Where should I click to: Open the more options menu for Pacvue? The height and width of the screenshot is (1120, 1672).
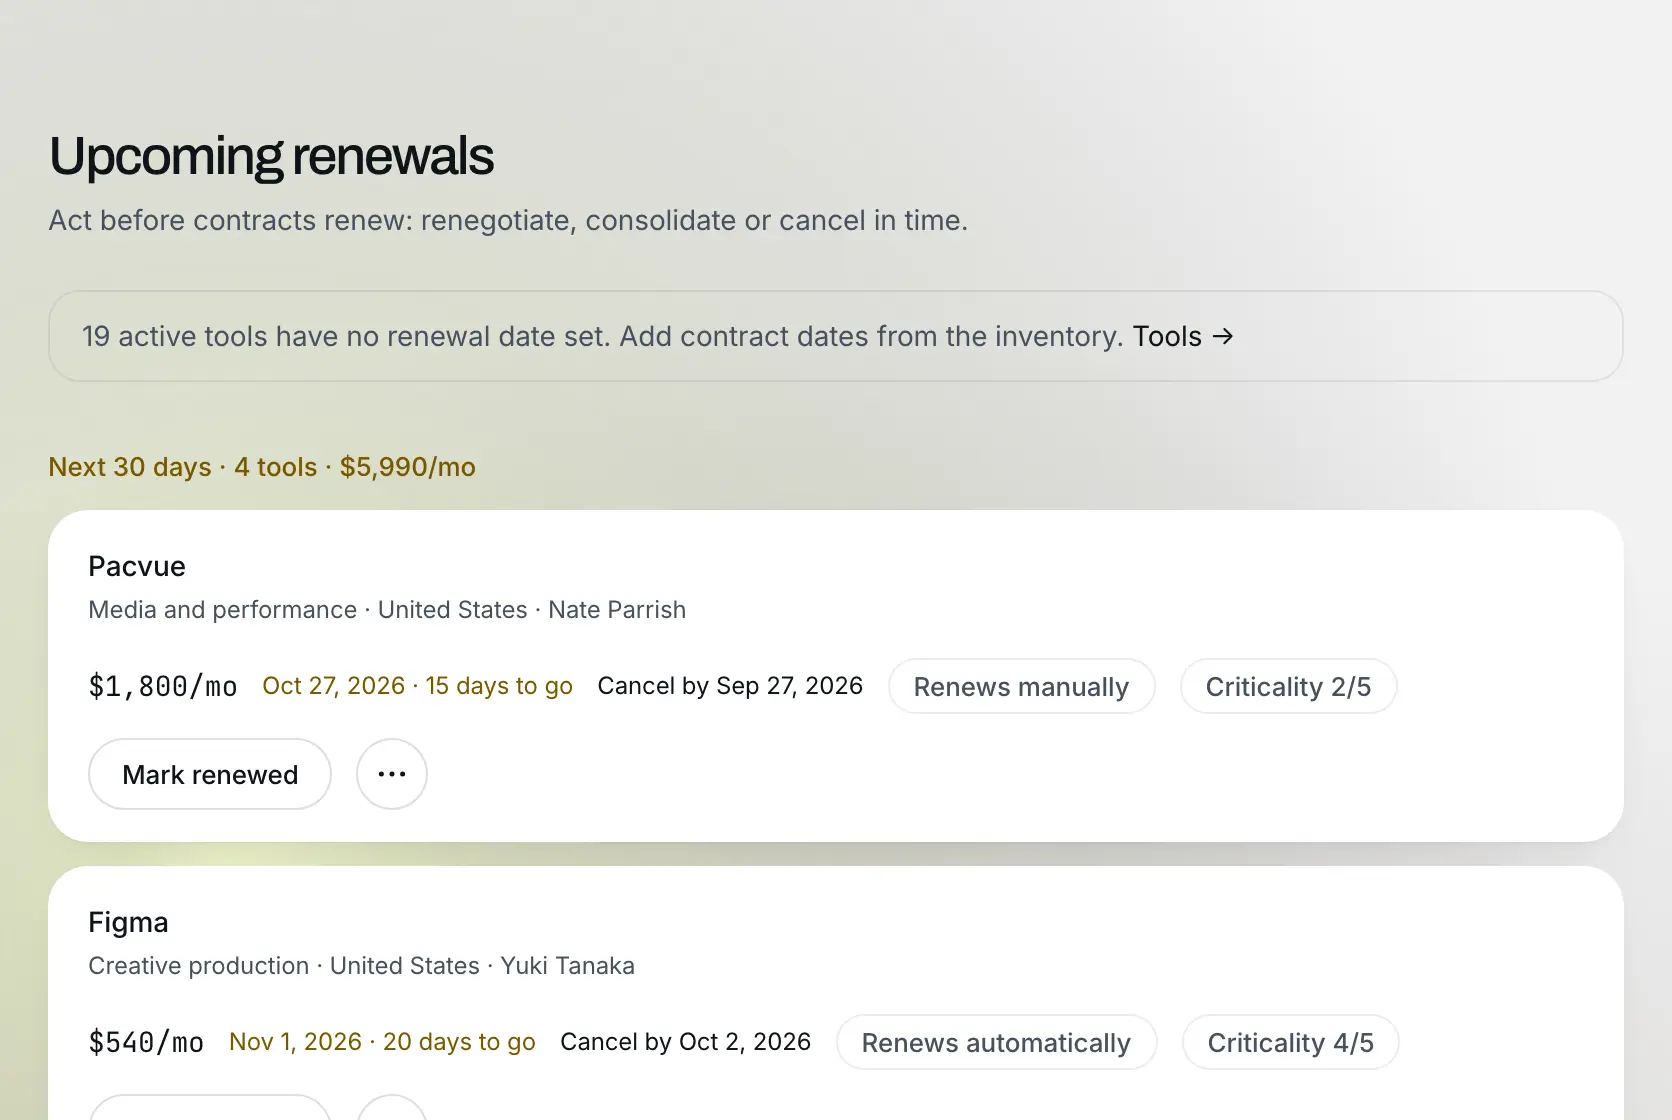click(392, 774)
